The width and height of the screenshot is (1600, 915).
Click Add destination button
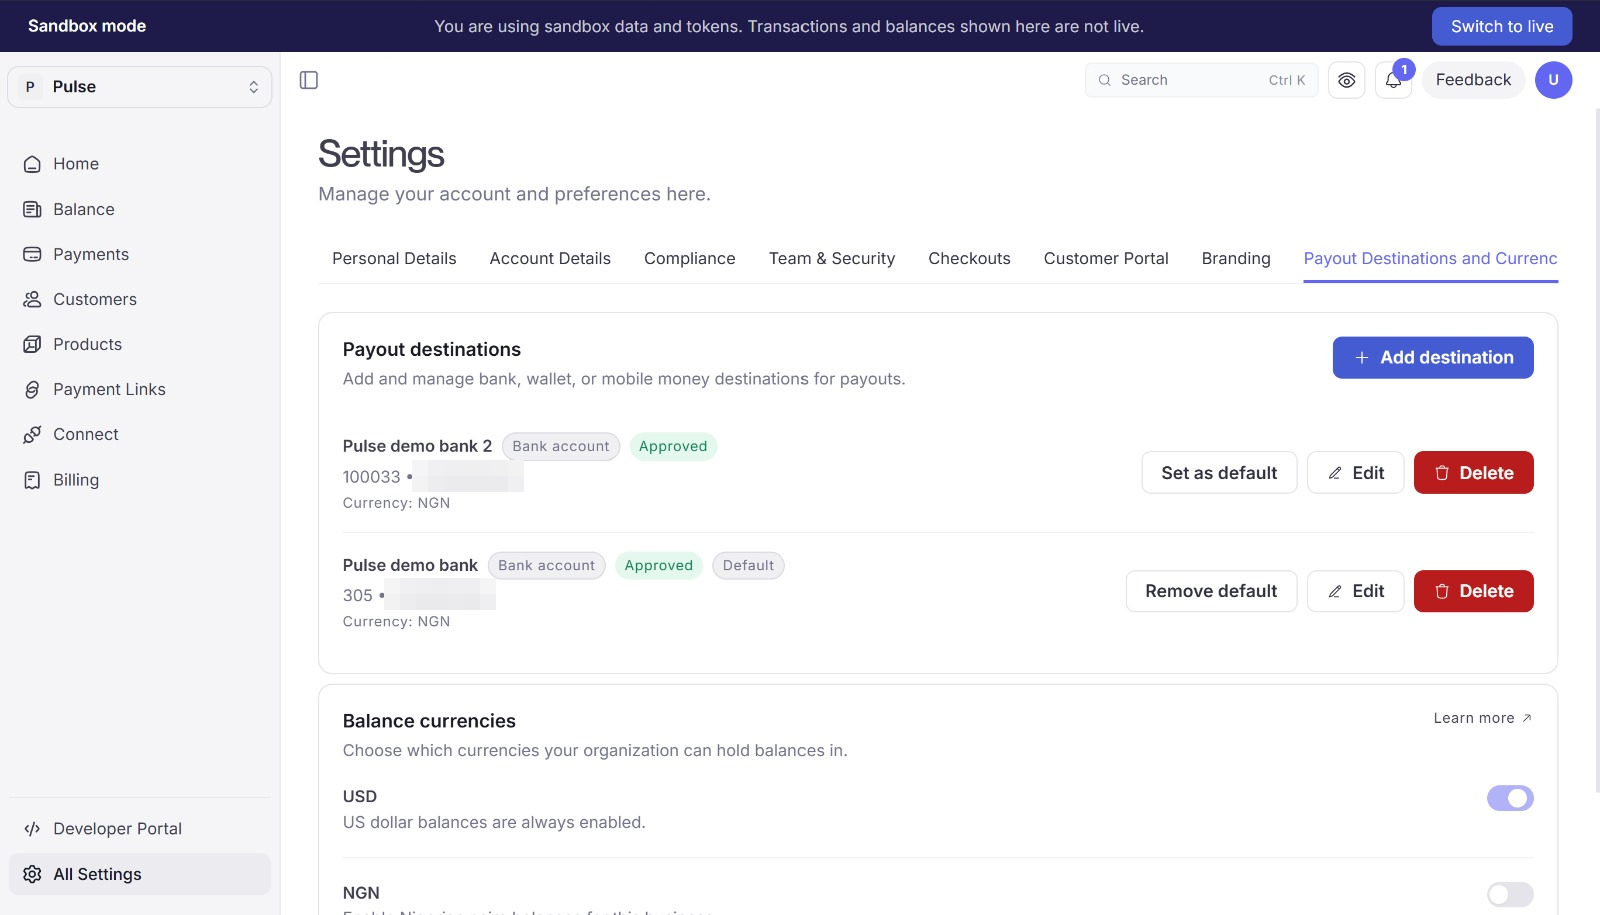1433,358
